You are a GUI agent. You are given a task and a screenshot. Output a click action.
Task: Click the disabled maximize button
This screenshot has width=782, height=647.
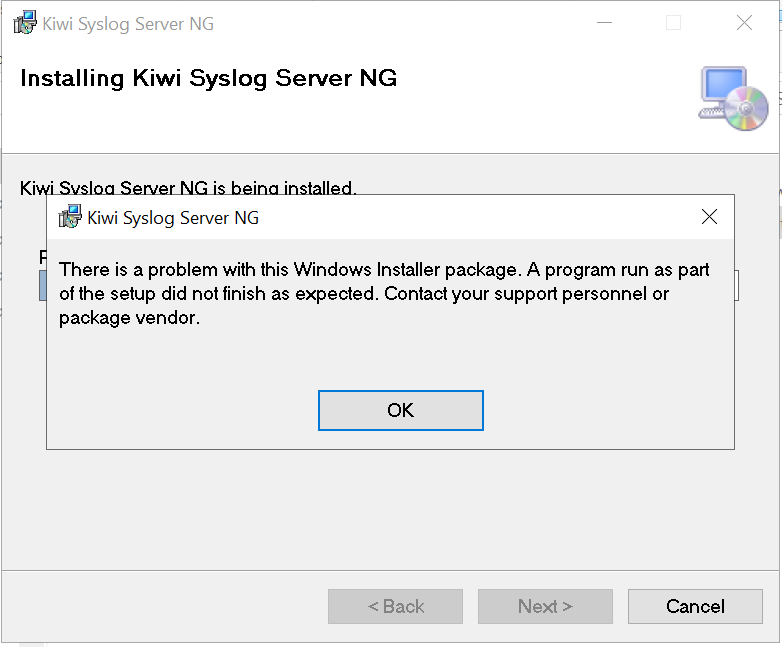point(674,23)
